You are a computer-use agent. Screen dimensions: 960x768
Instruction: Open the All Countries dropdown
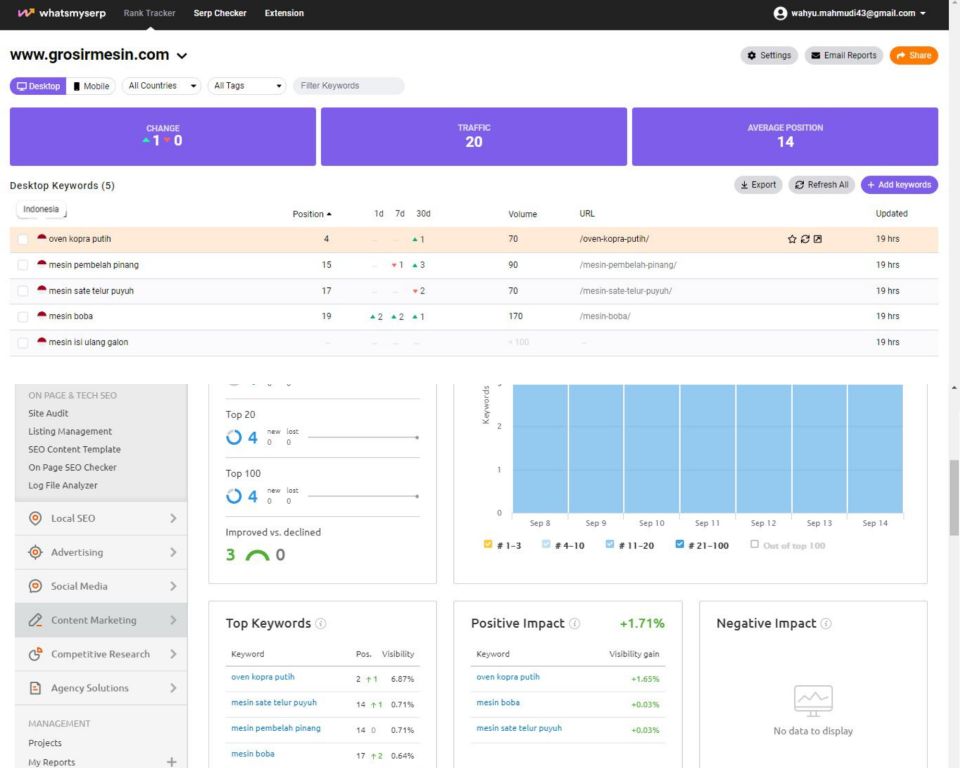click(162, 86)
